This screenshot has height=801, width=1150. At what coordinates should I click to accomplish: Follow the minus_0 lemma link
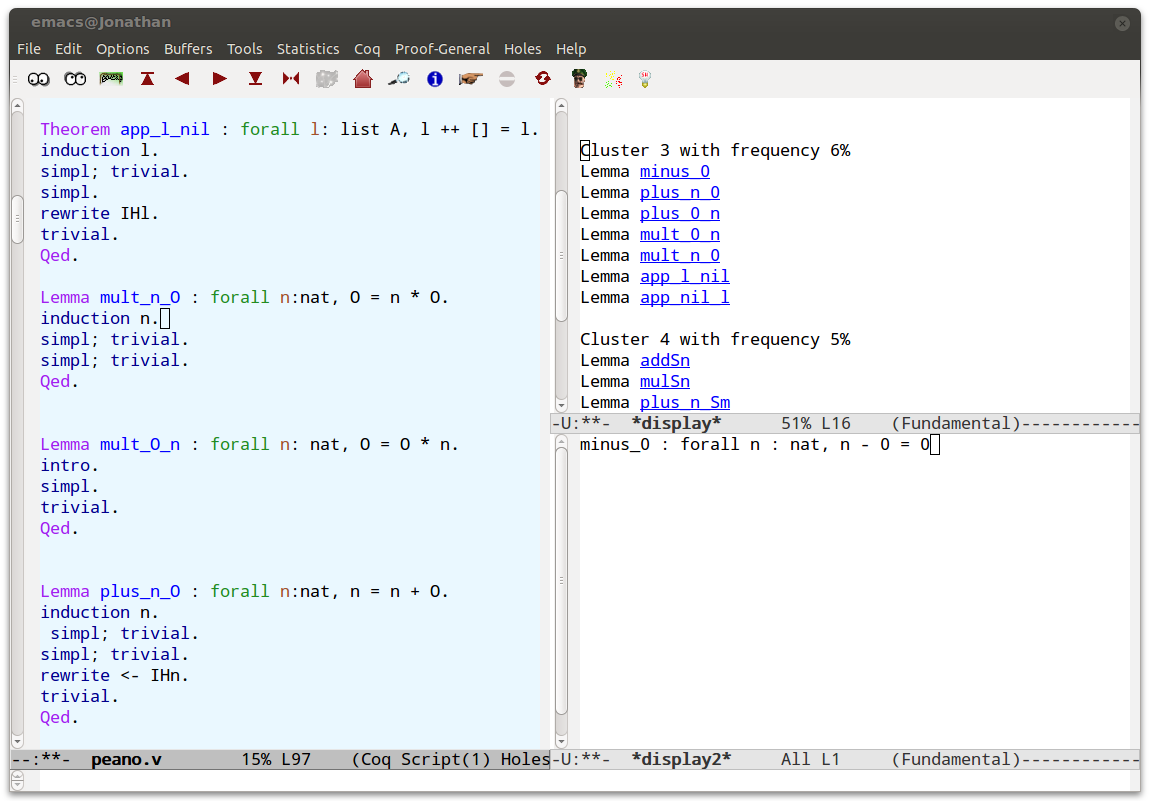point(675,172)
